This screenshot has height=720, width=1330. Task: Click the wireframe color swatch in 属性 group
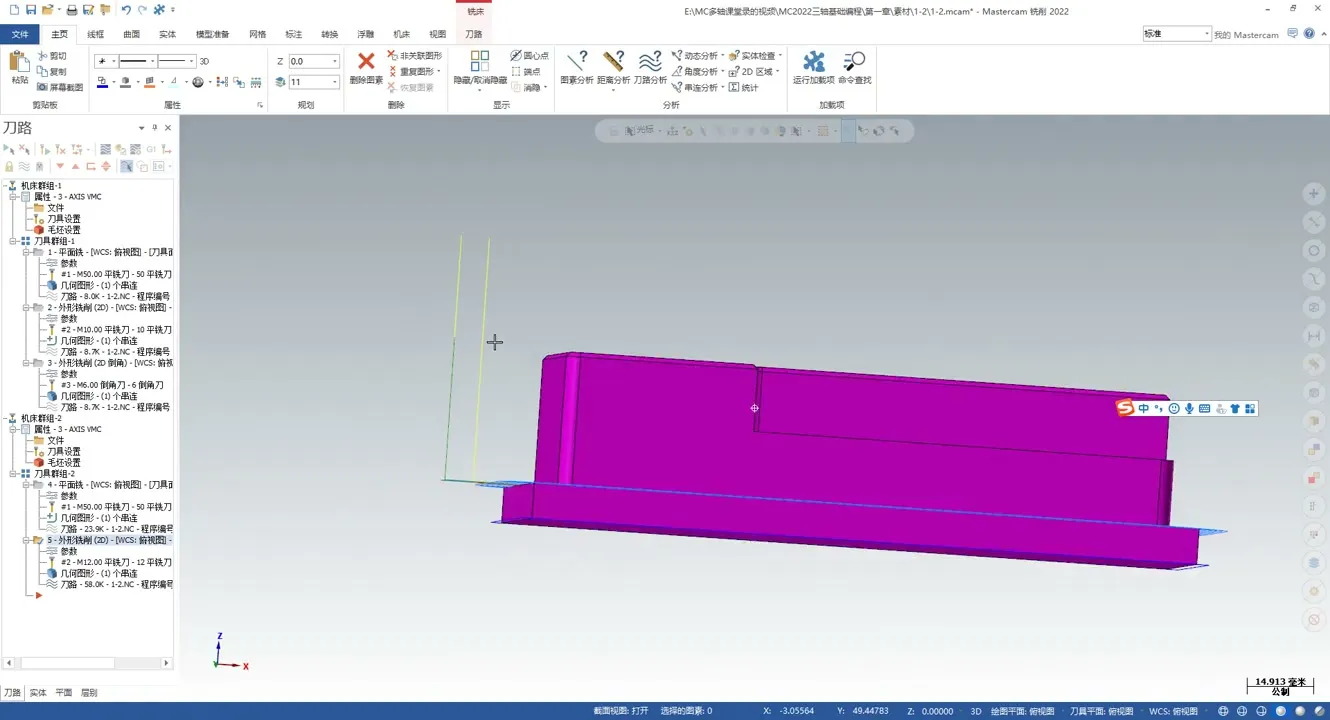point(102,83)
